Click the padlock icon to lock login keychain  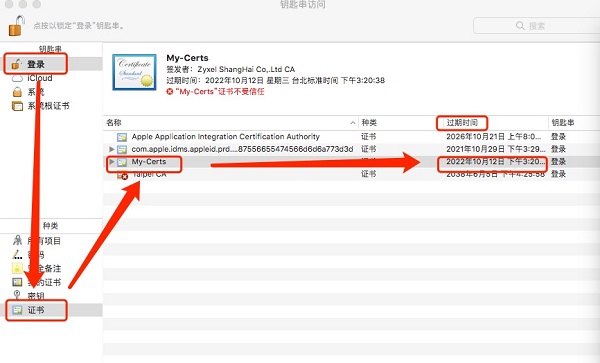[17, 26]
